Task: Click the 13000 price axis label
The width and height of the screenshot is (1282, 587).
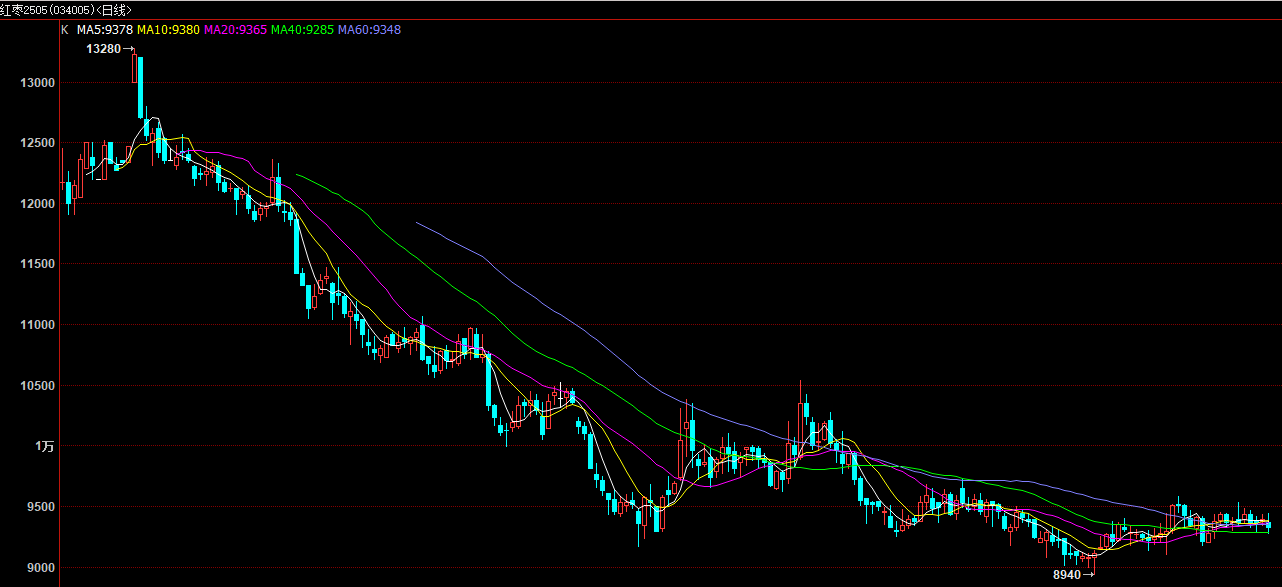Action: point(37,82)
